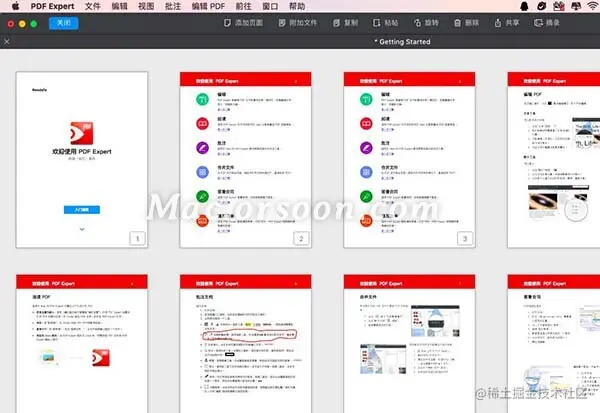Viewport: 600px width, 413px height.
Task: Click the Attach File (附加文件) toolbar button
Action: (x=298, y=23)
